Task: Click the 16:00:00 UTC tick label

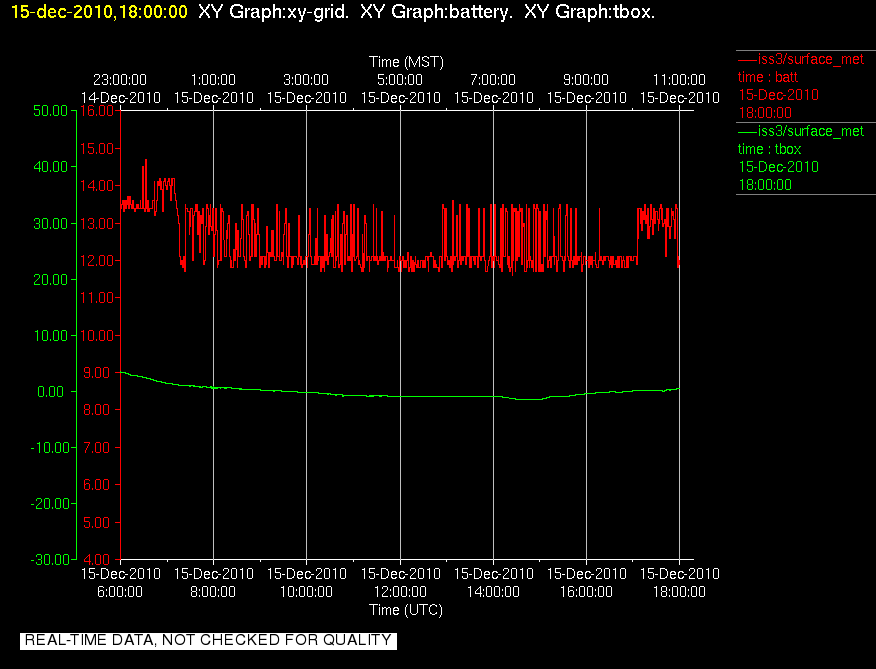Action: click(x=586, y=592)
